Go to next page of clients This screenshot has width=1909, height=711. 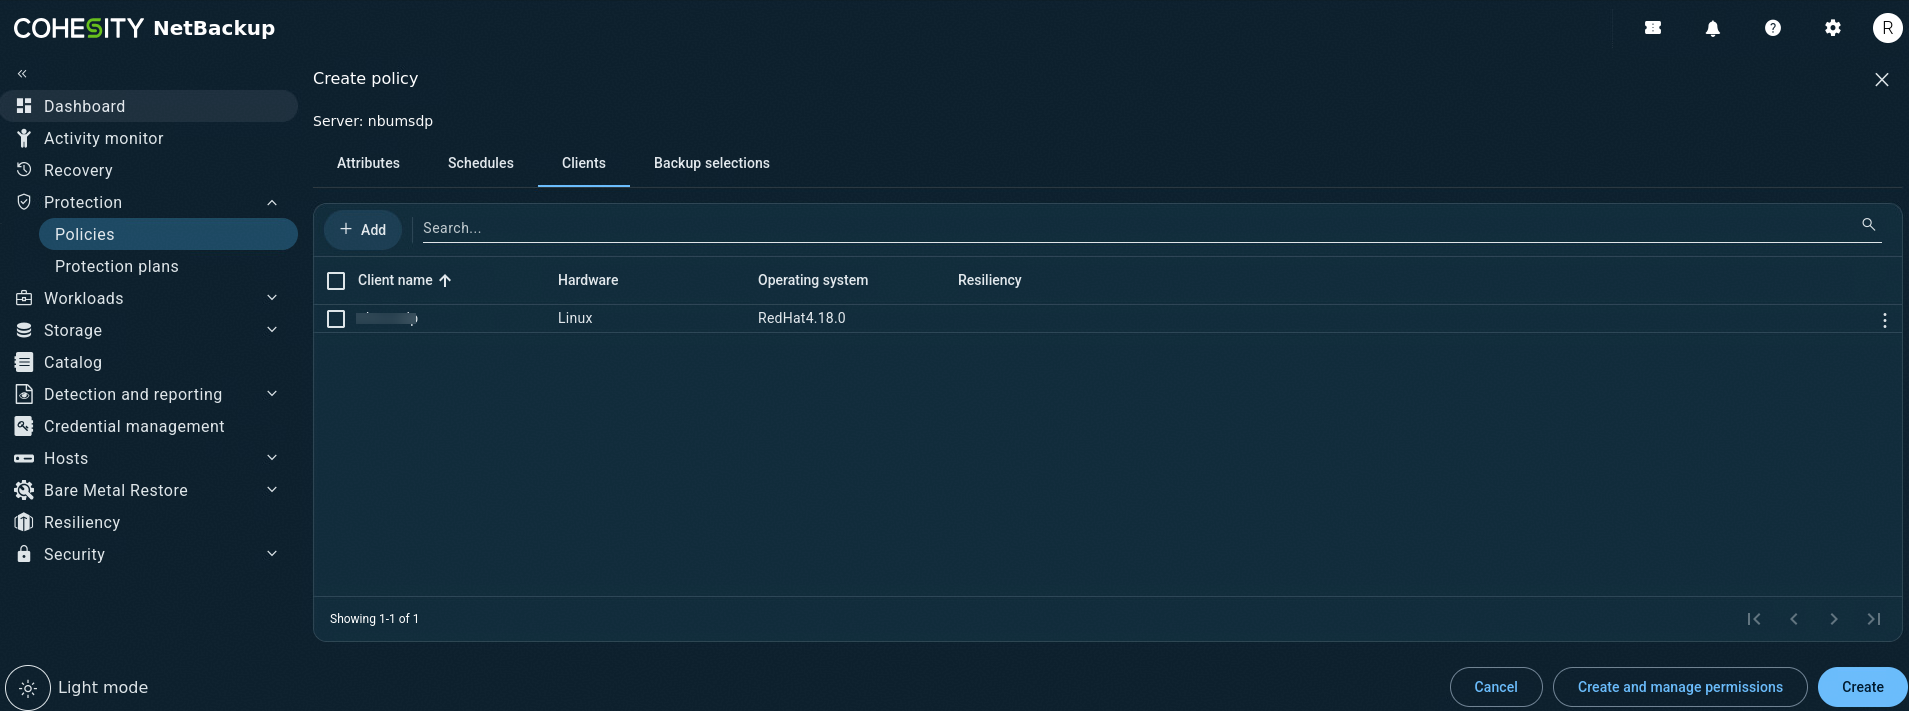click(x=1834, y=619)
